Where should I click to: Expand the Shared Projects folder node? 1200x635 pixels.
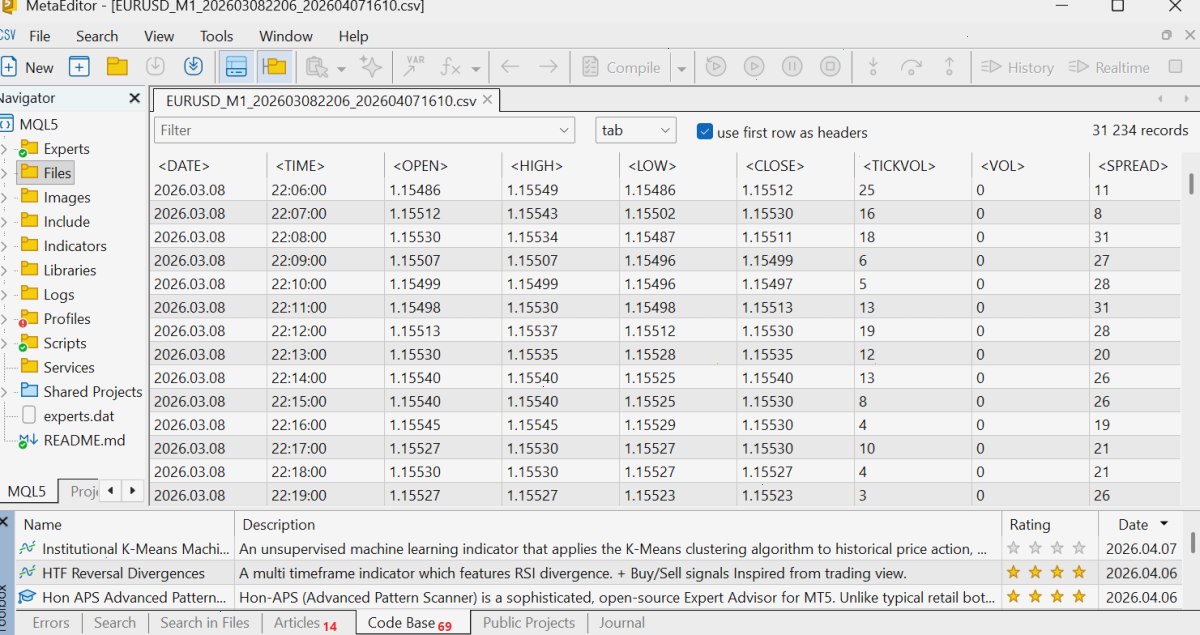(x=4, y=392)
